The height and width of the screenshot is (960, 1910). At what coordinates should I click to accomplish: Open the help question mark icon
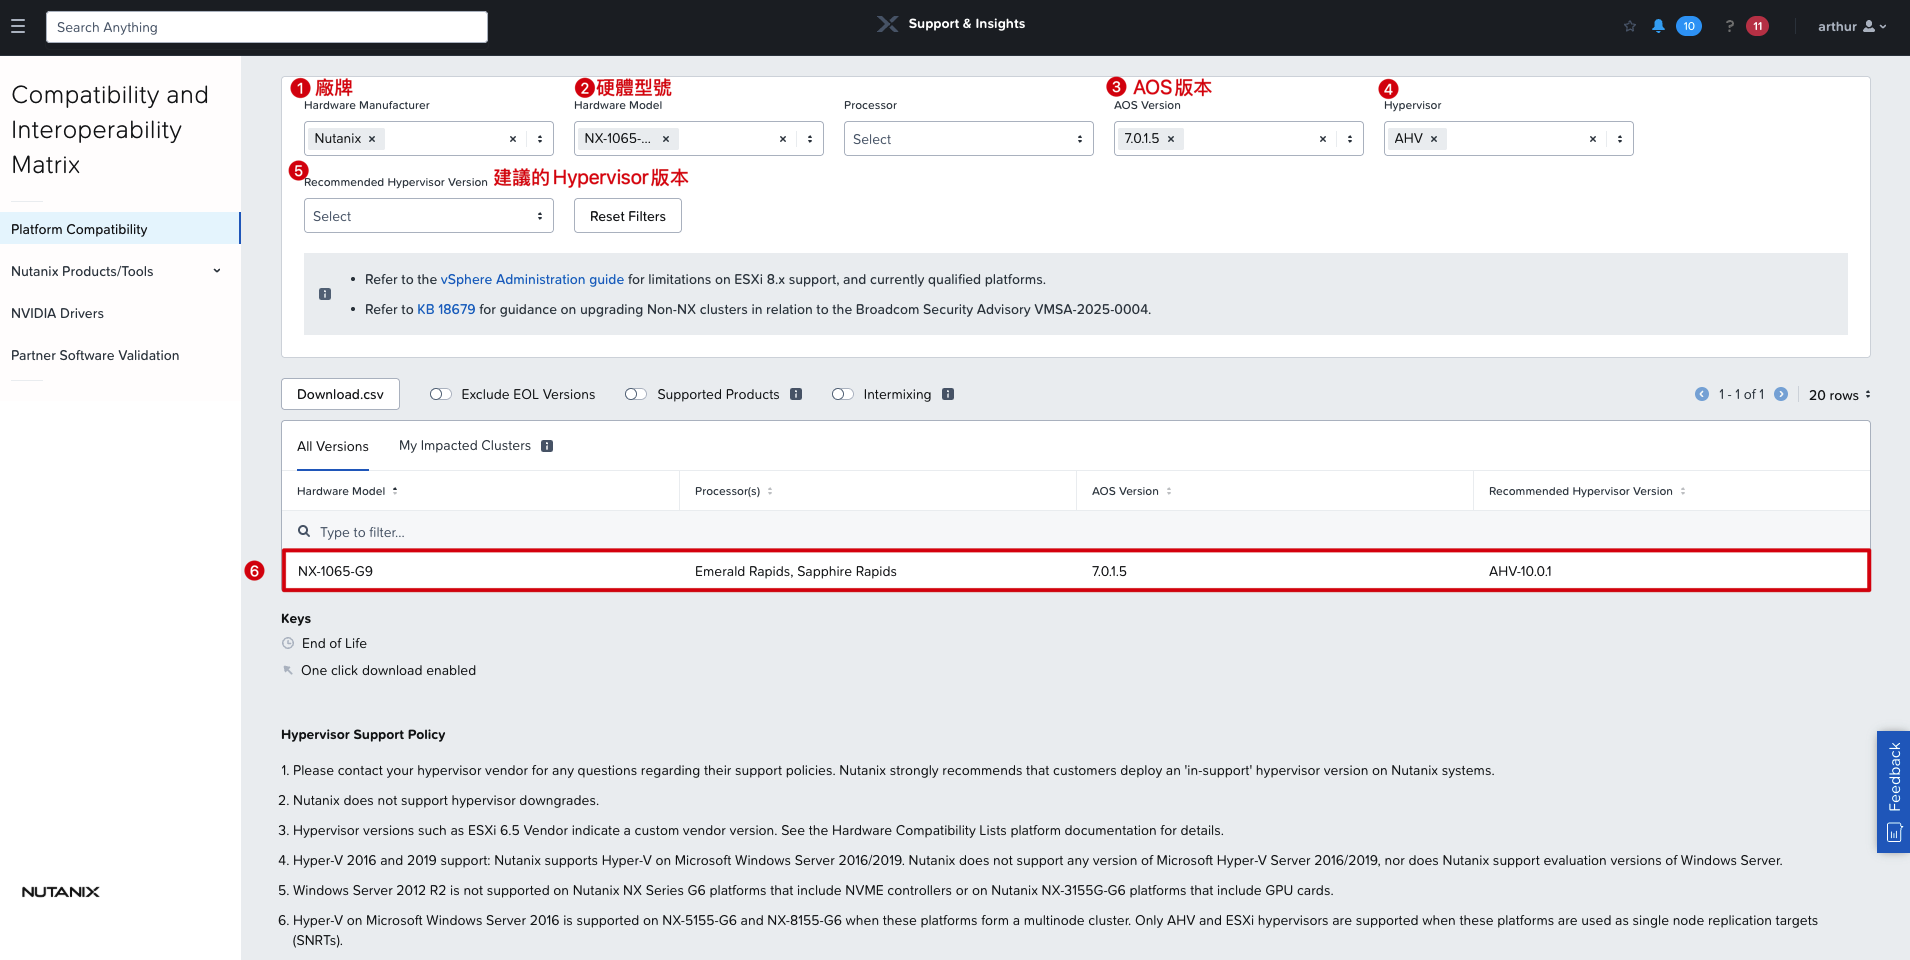[x=1729, y=26]
